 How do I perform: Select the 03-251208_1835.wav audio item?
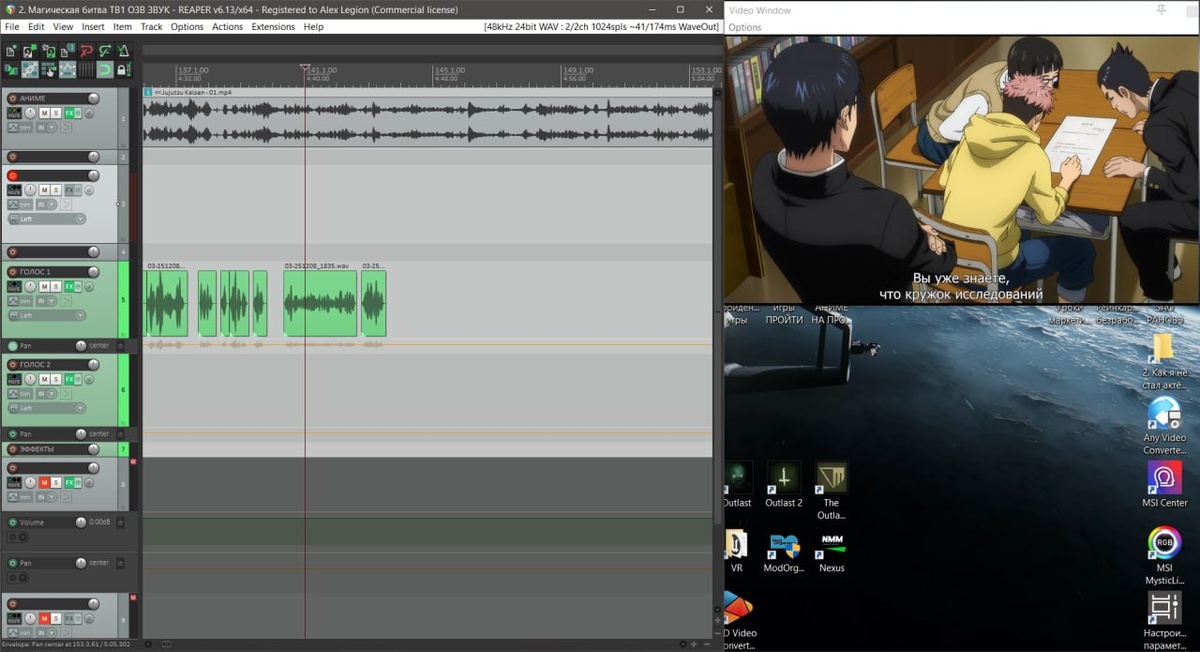[320, 303]
